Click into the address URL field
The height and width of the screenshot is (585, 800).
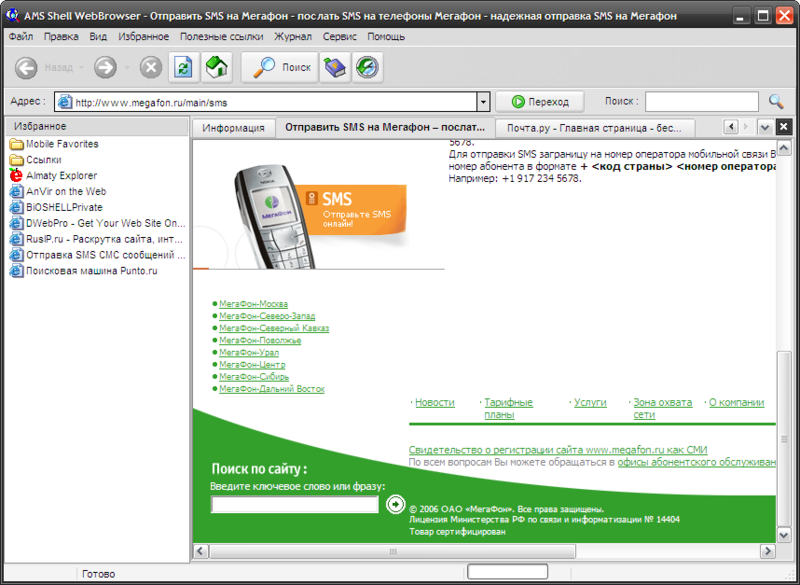pyautogui.click(x=274, y=103)
